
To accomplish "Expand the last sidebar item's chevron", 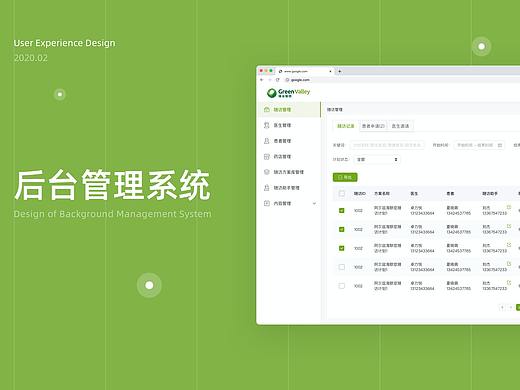I will (x=314, y=203).
